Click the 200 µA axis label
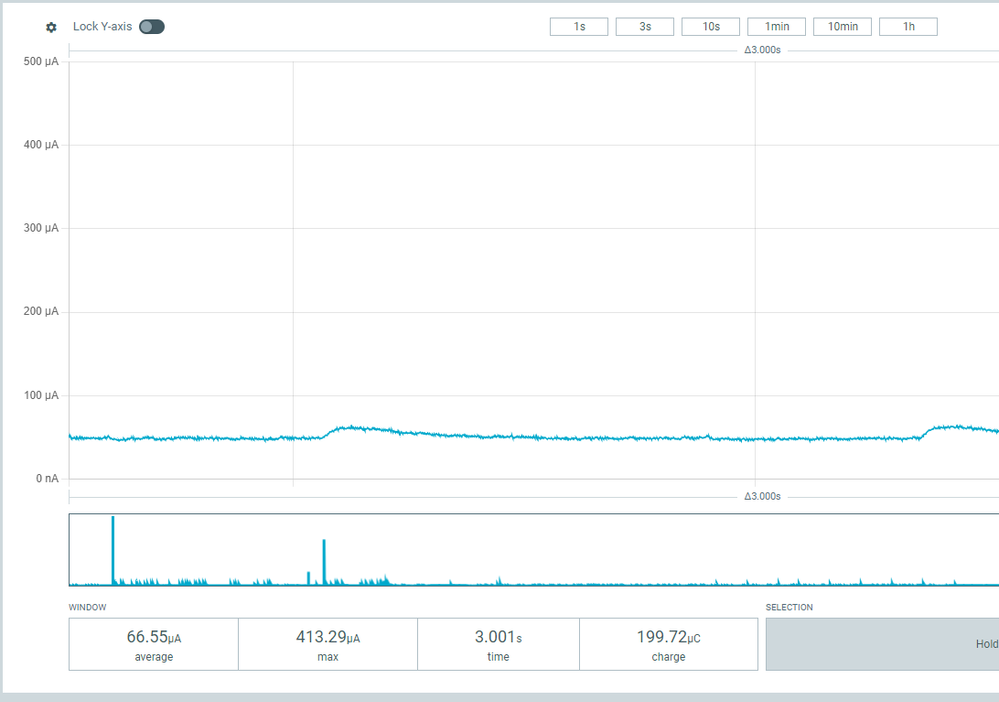Image resolution: width=999 pixels, height=702 pixels. click(x=41, y=312)
